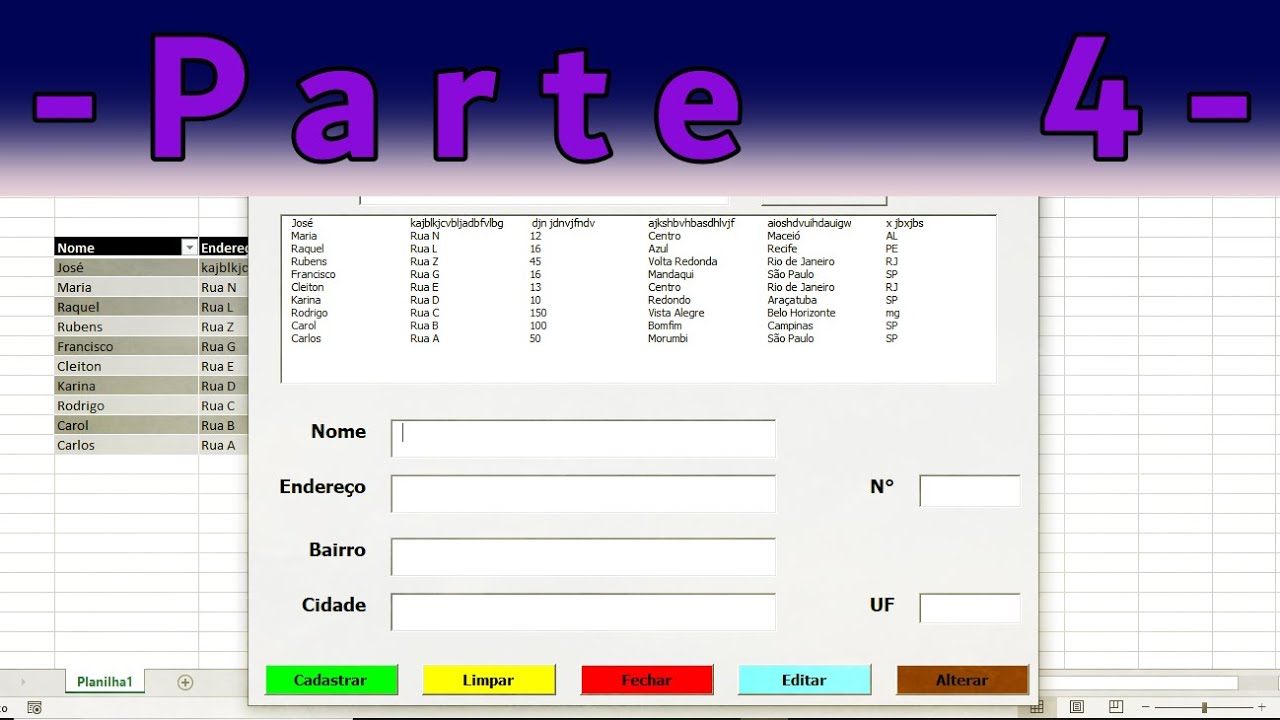Click Araçatuba in the listbox
This screenshot has width=1280, height=720.
click(x=792, y=300)
